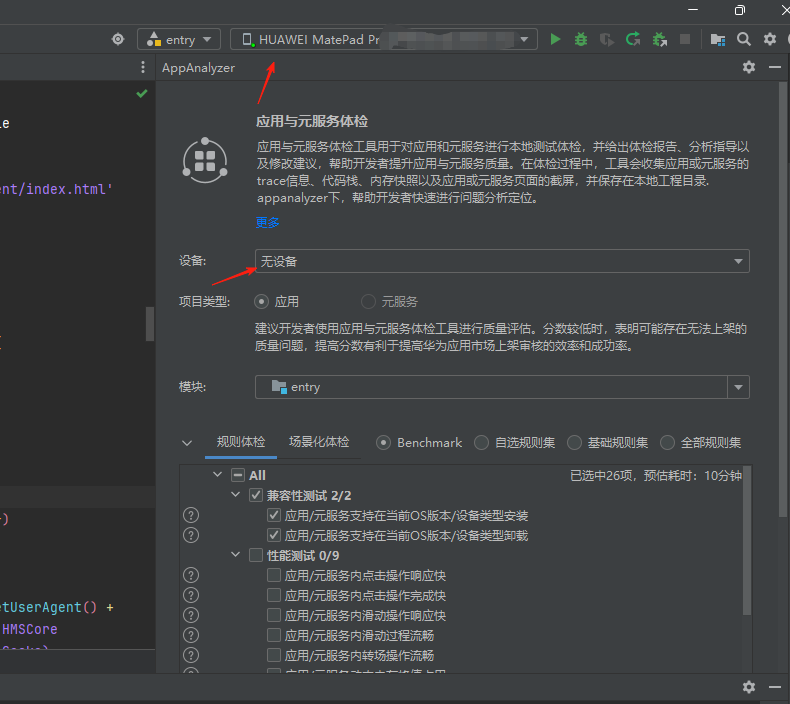Stop the running process square
Screen dimensions: 790x704
pyautogui.click(x=685, y=39)
